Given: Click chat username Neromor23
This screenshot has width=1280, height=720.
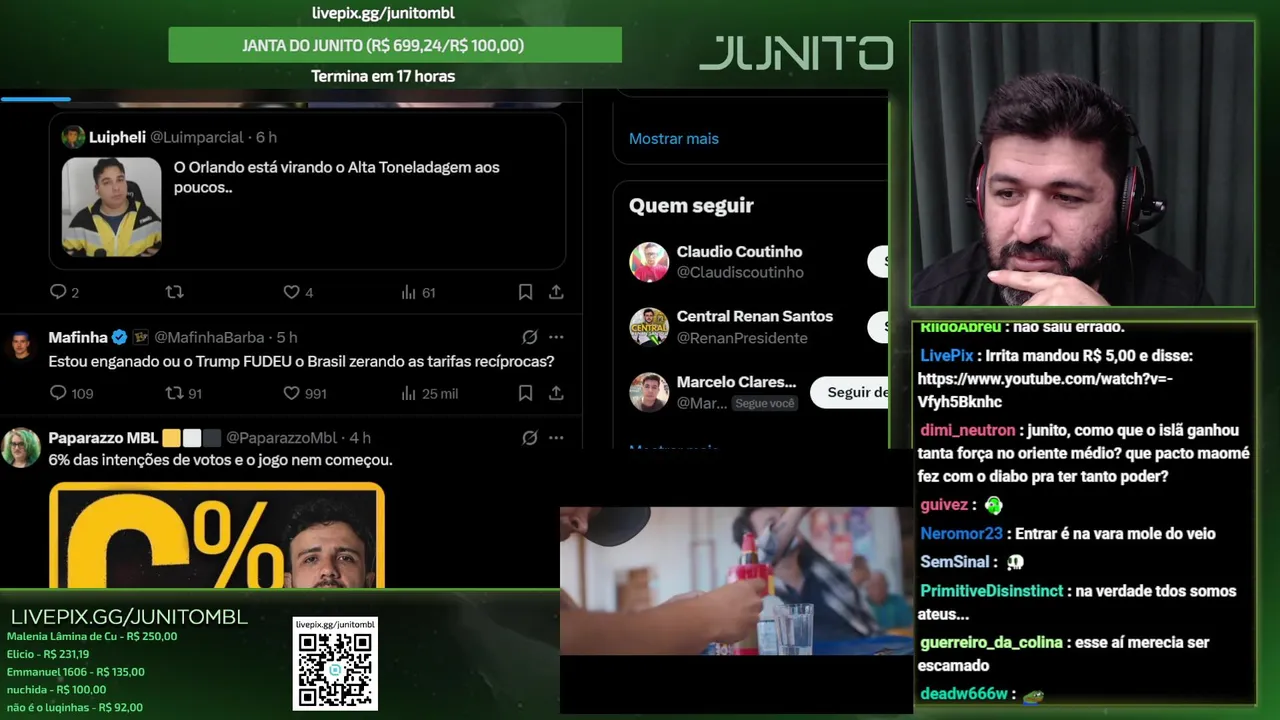Looking at the screenshot, I should coord(961,534).
